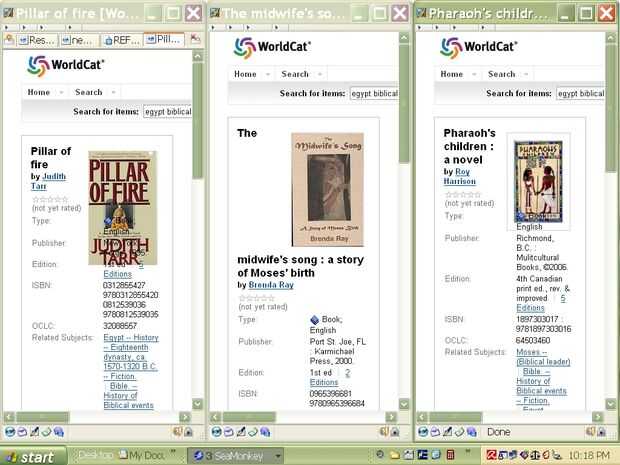The image size is (620, 465).
Task: Click Pharaoh's children book cover thumbnail
Action: [x=539, y=181]
